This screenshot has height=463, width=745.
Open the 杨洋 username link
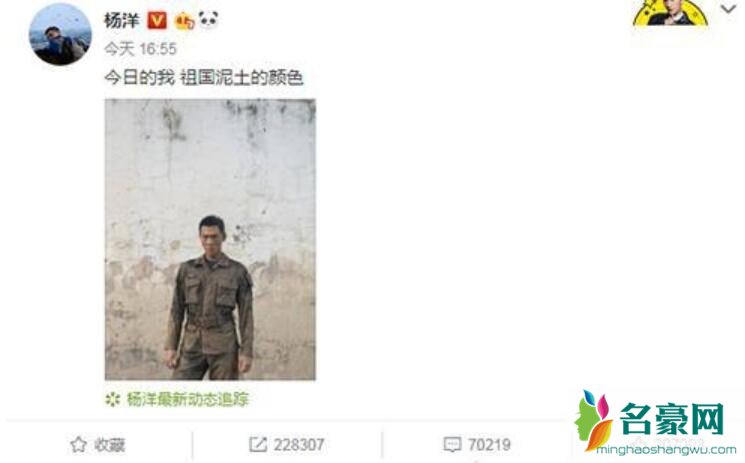(122, 20)
